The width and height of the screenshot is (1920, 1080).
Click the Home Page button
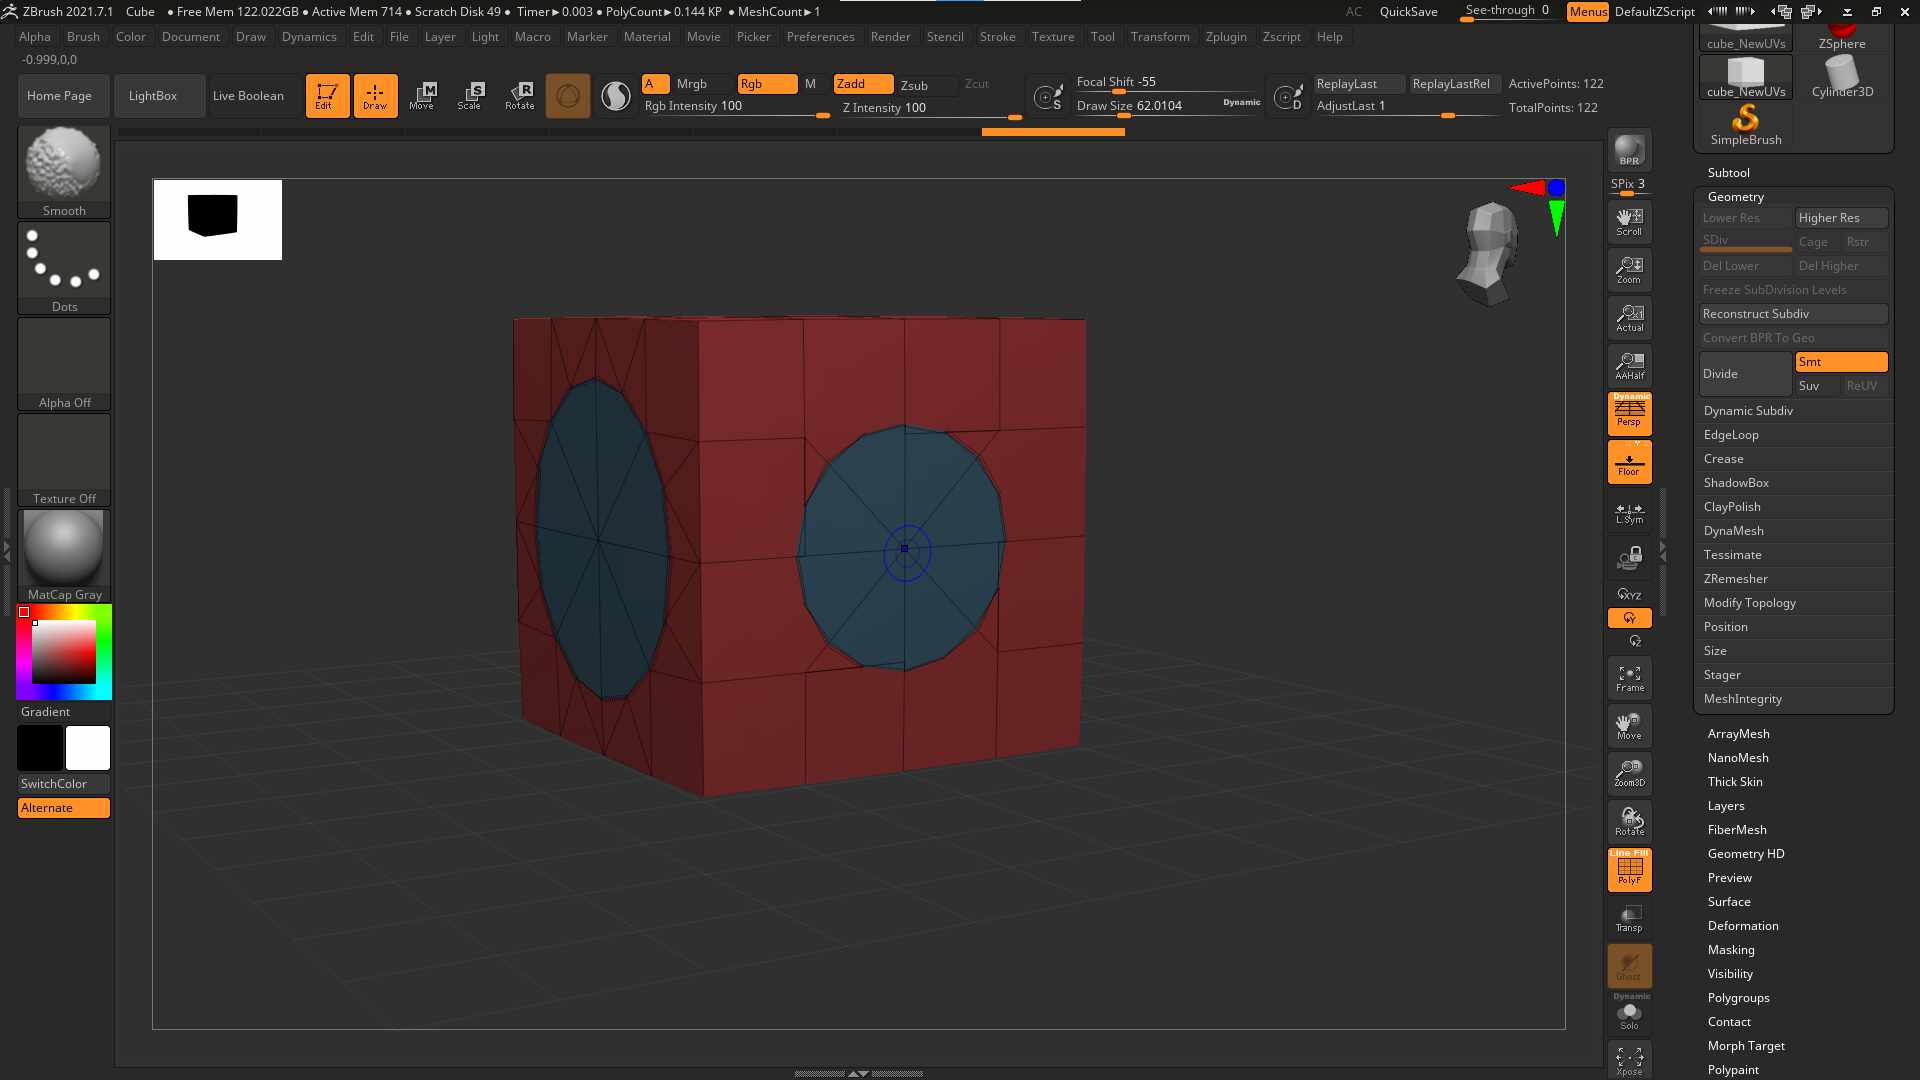(x=63, y=96)
